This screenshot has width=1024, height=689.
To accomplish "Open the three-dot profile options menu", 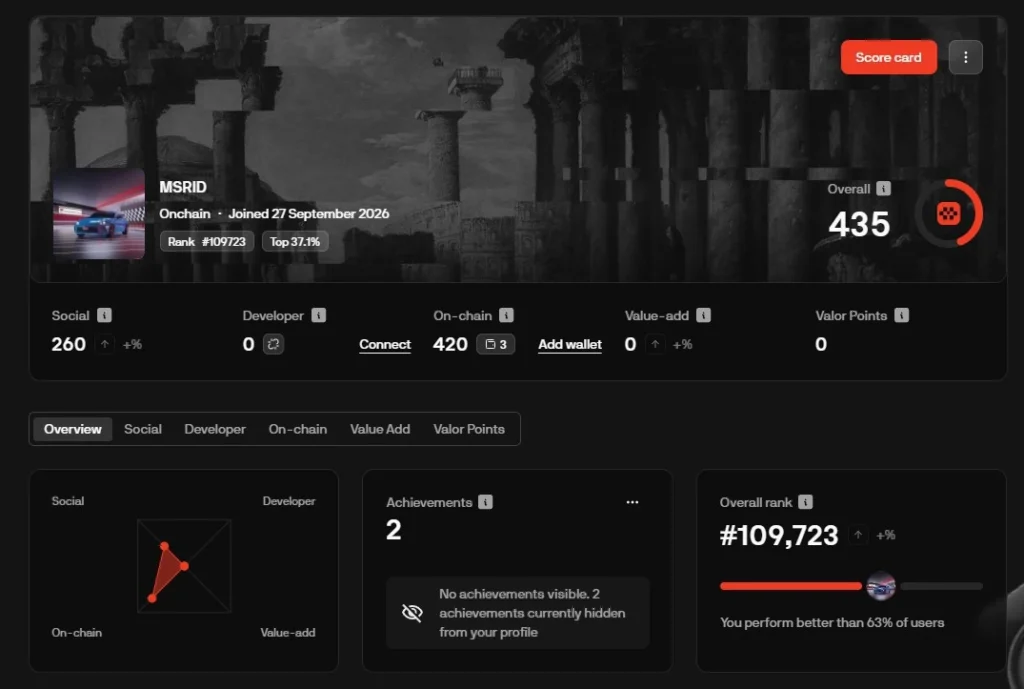I will pyautogui.click(x=965, y=57).
